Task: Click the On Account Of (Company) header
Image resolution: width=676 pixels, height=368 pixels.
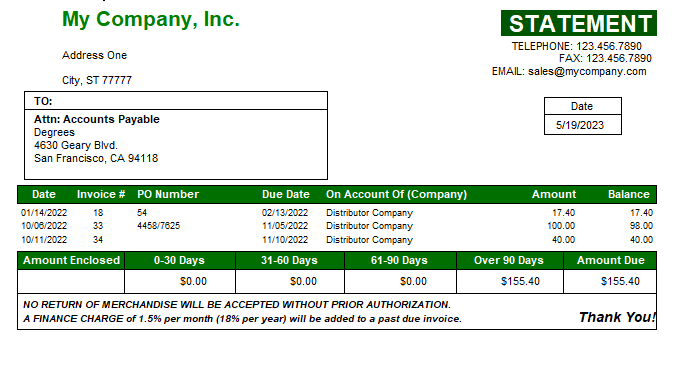Action: coord(396,194)
